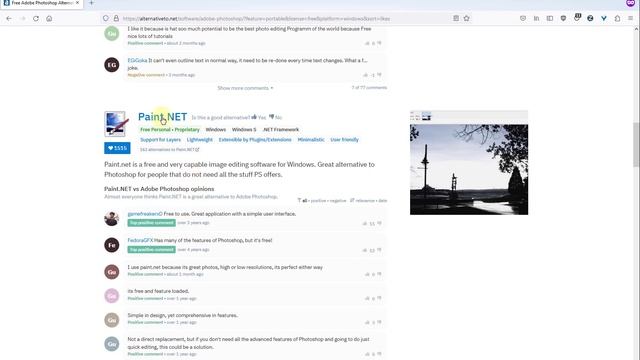The height and width of the screenshot is (360, 640).
Task: Open the browser hamburger menu
Action: pos(631,18)
